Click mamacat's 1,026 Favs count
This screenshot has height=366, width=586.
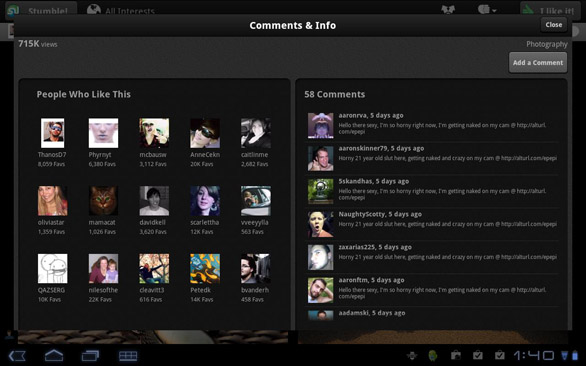point(102,232)
